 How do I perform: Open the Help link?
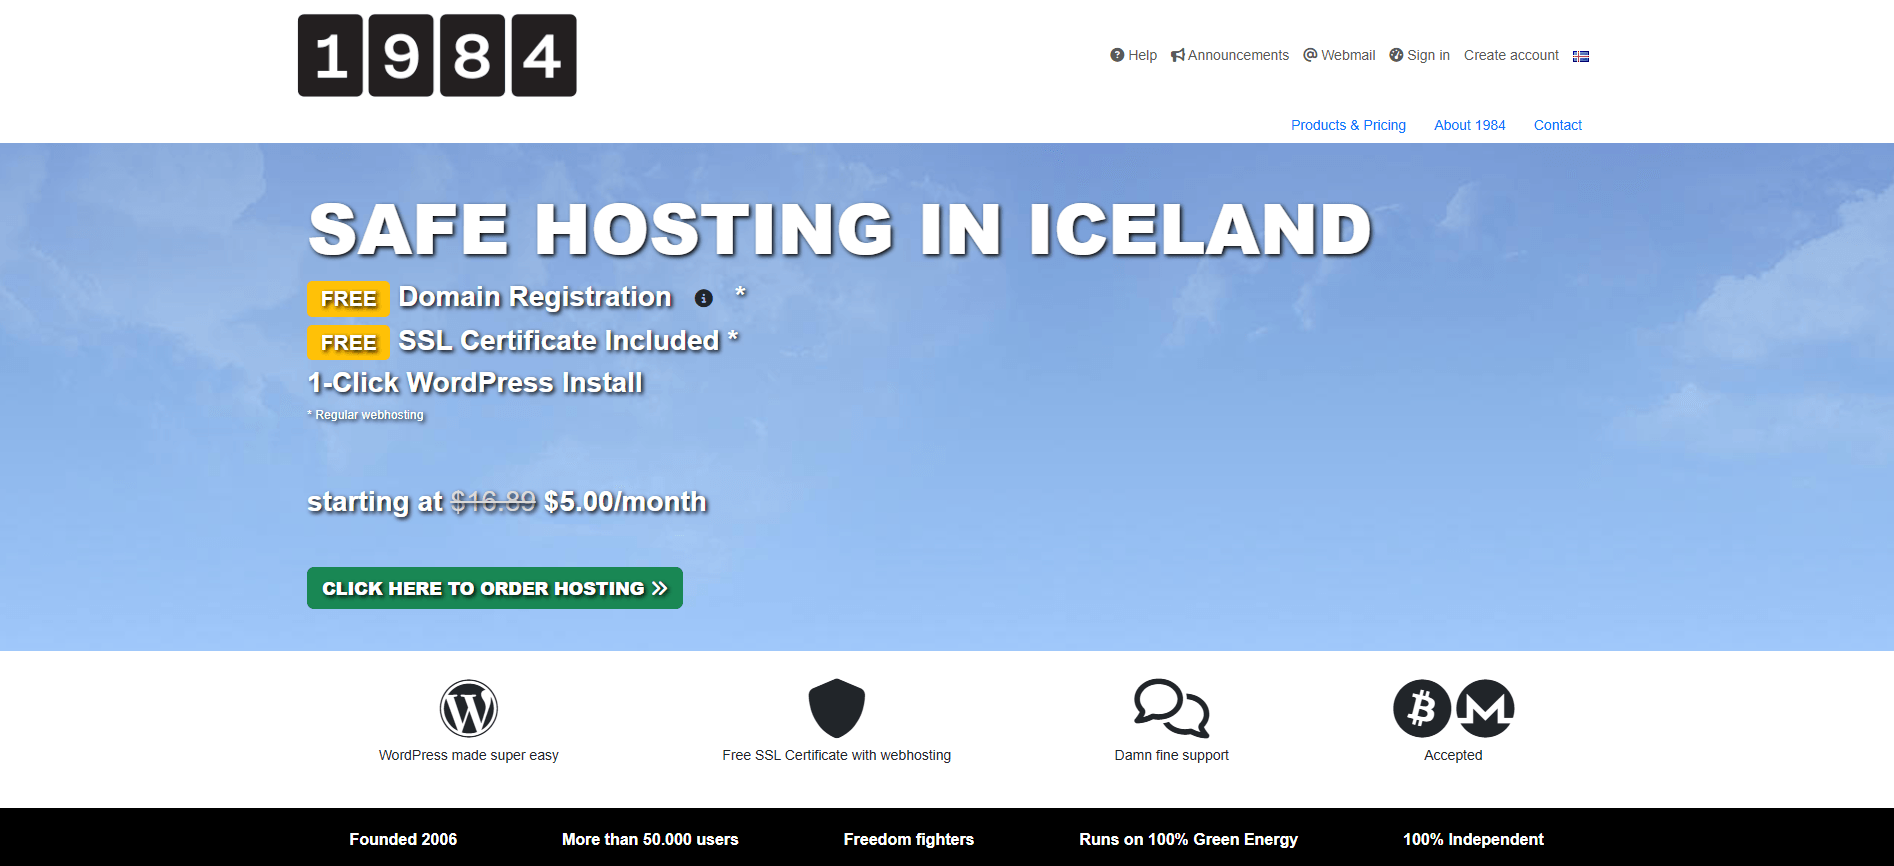[x=1134, y=55]
